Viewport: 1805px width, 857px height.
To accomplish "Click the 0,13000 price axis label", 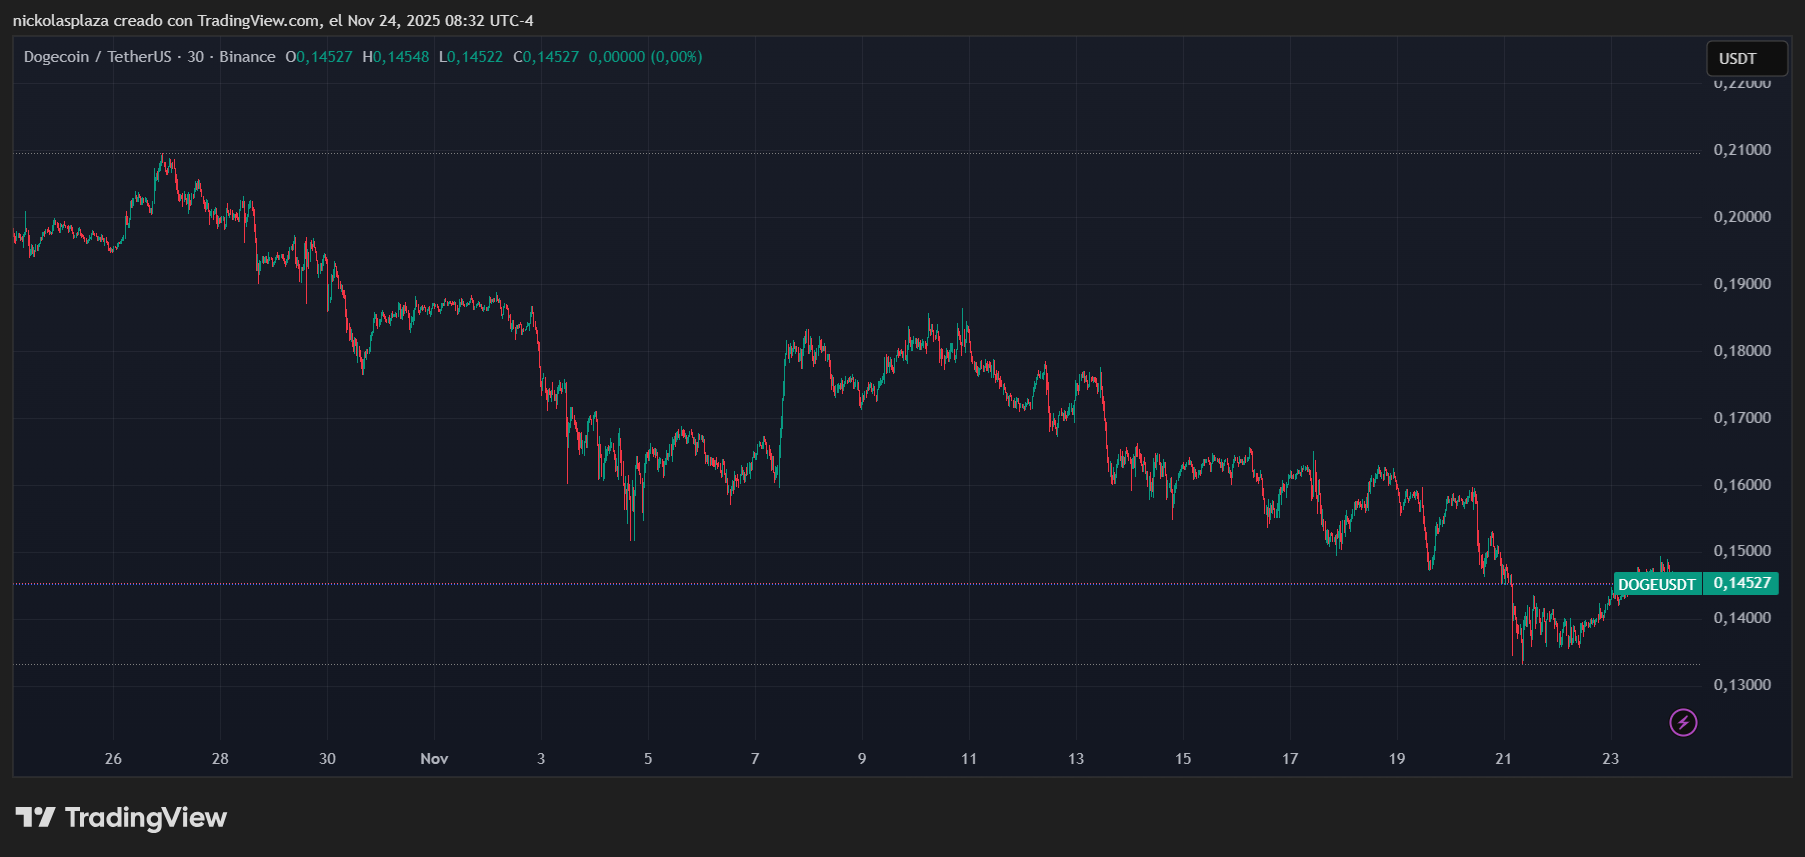I will click(x=1741, y=685).
